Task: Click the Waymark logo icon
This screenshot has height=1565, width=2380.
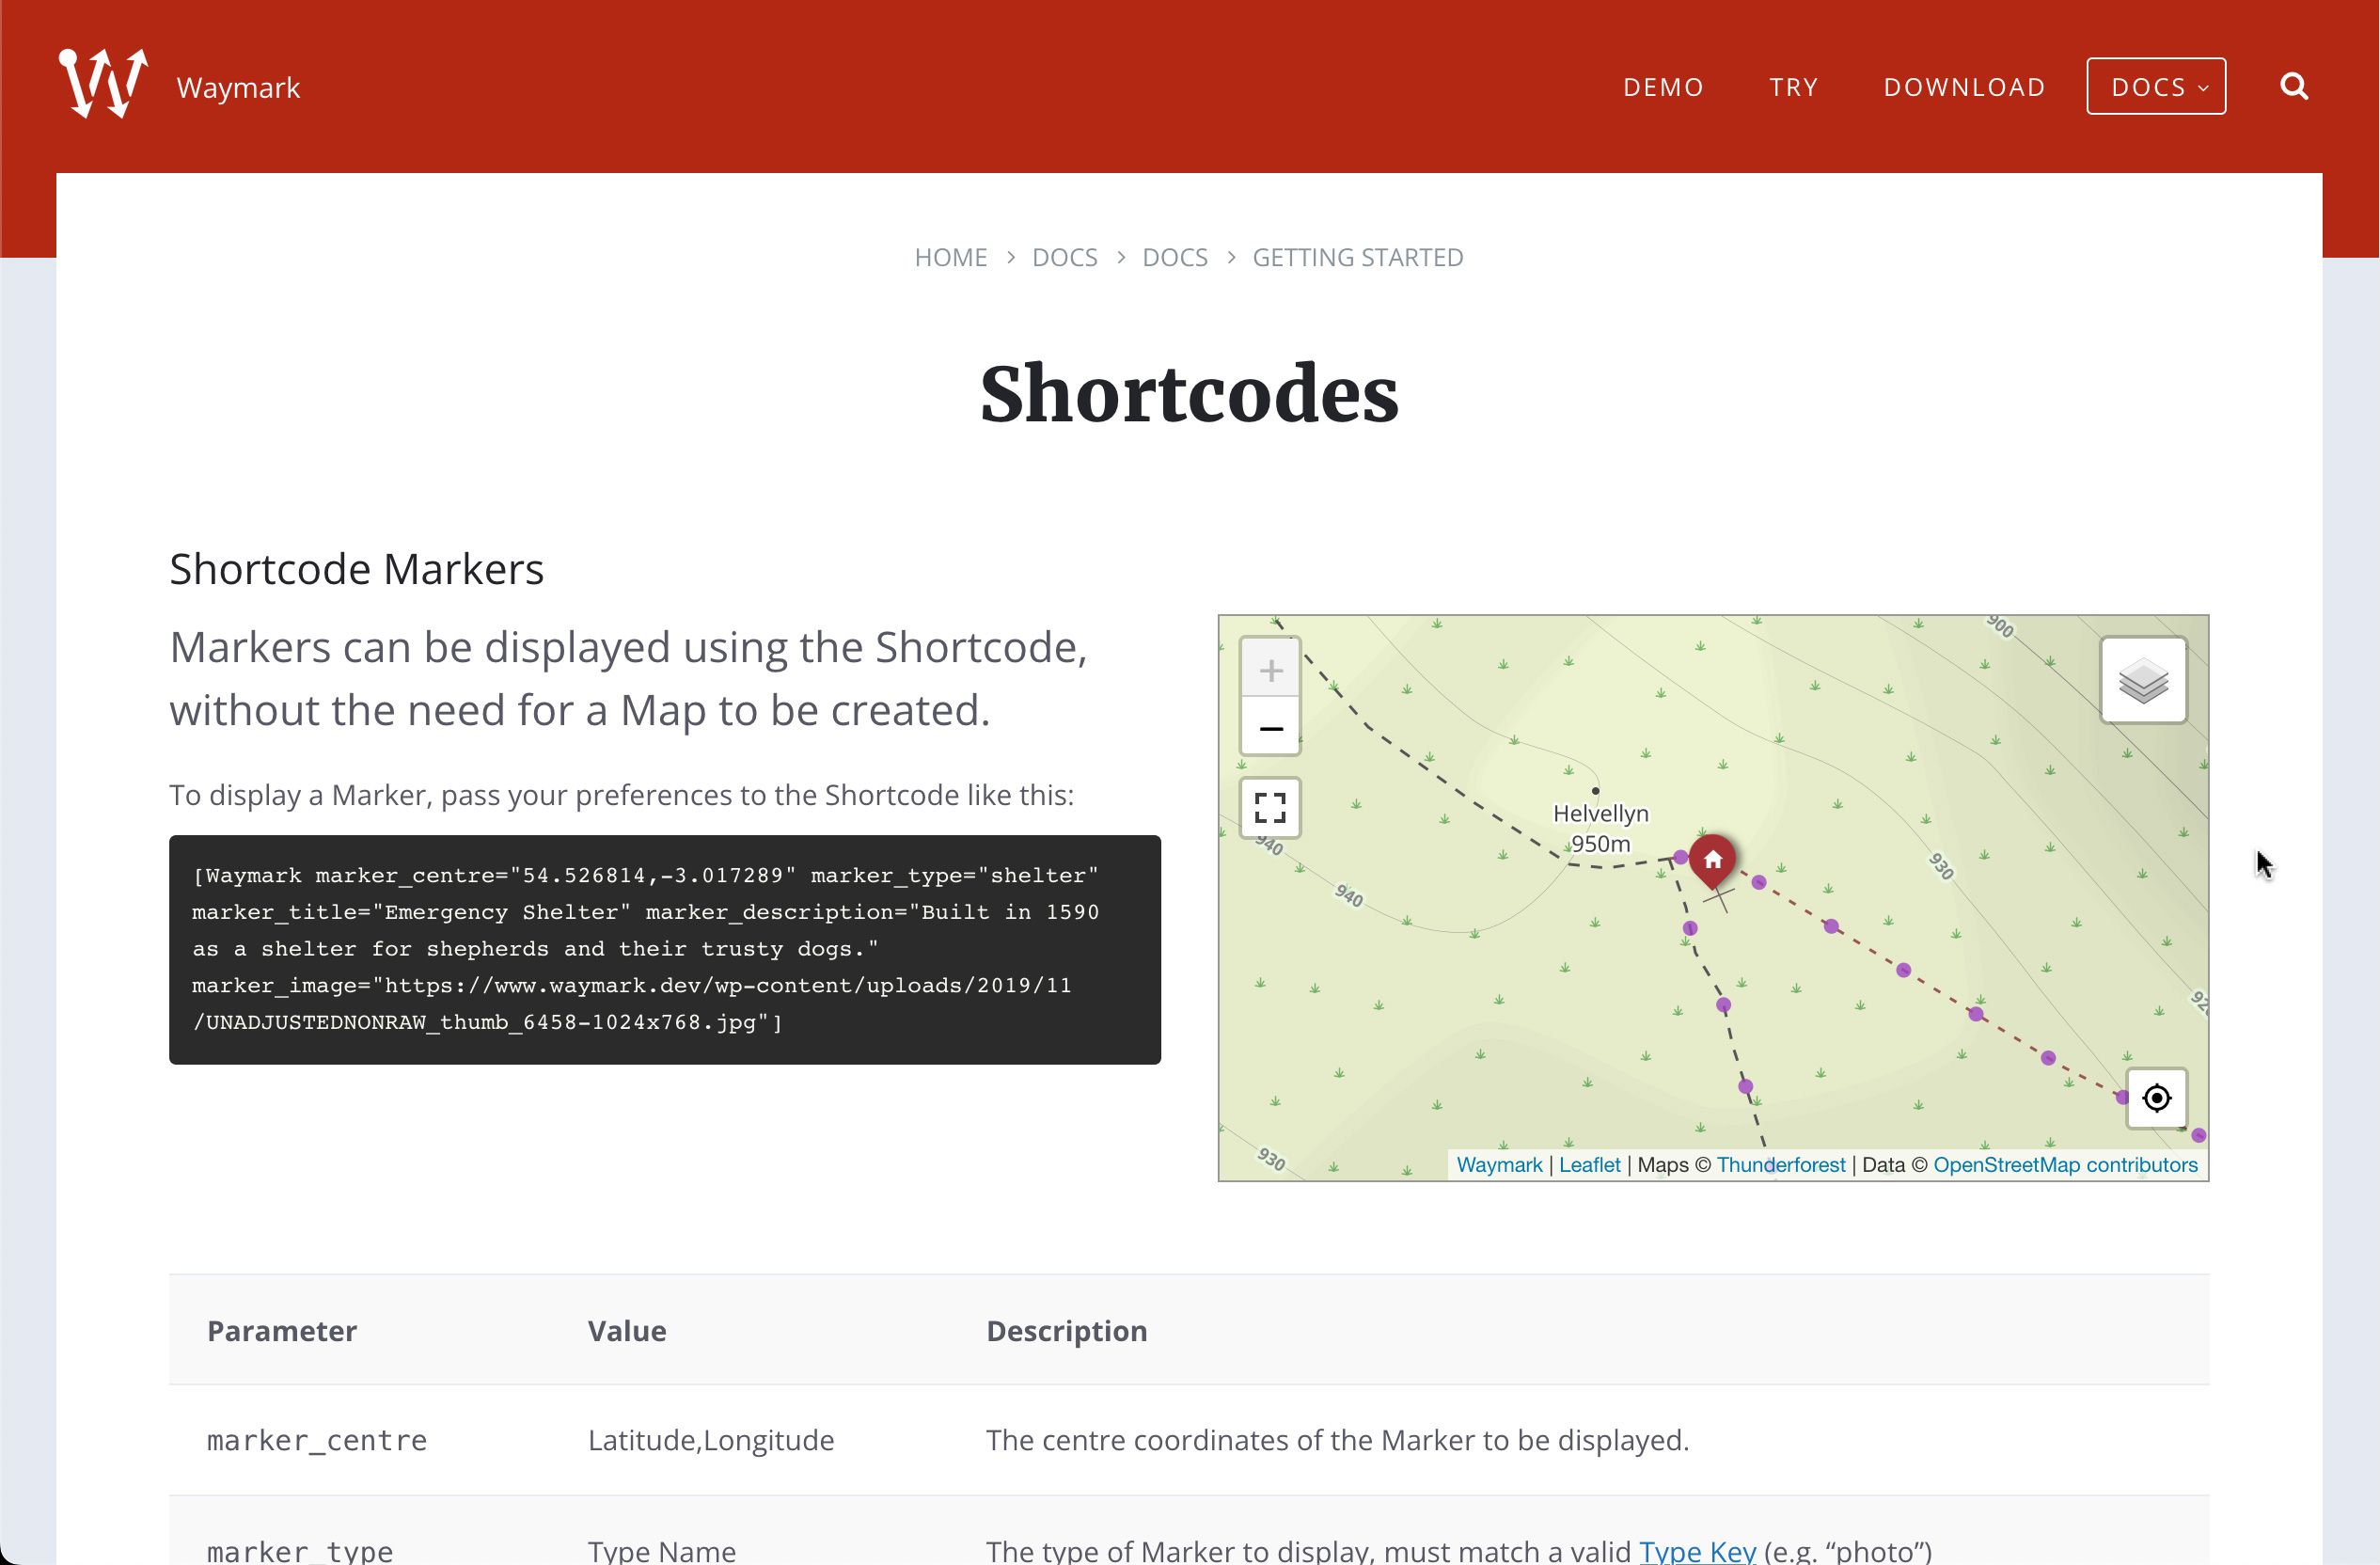Action: pyautogui.click(x=103, y=84)
